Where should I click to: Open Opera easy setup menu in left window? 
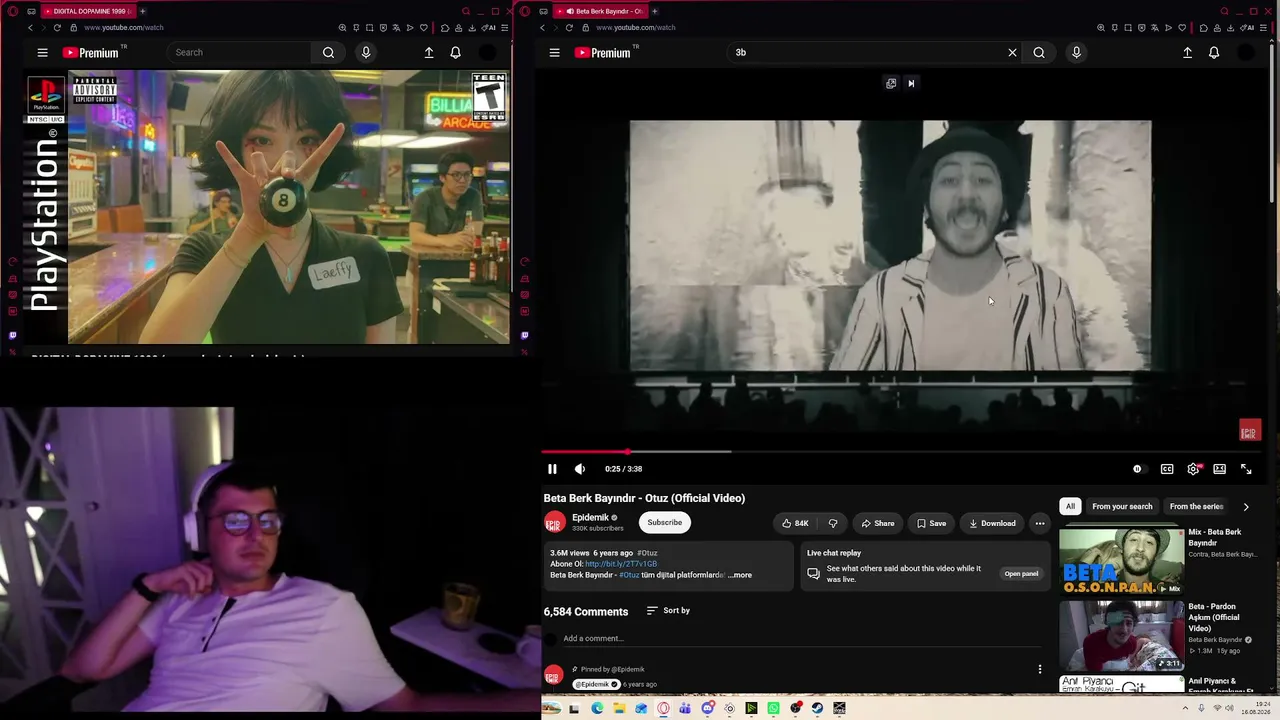[504, 28]
